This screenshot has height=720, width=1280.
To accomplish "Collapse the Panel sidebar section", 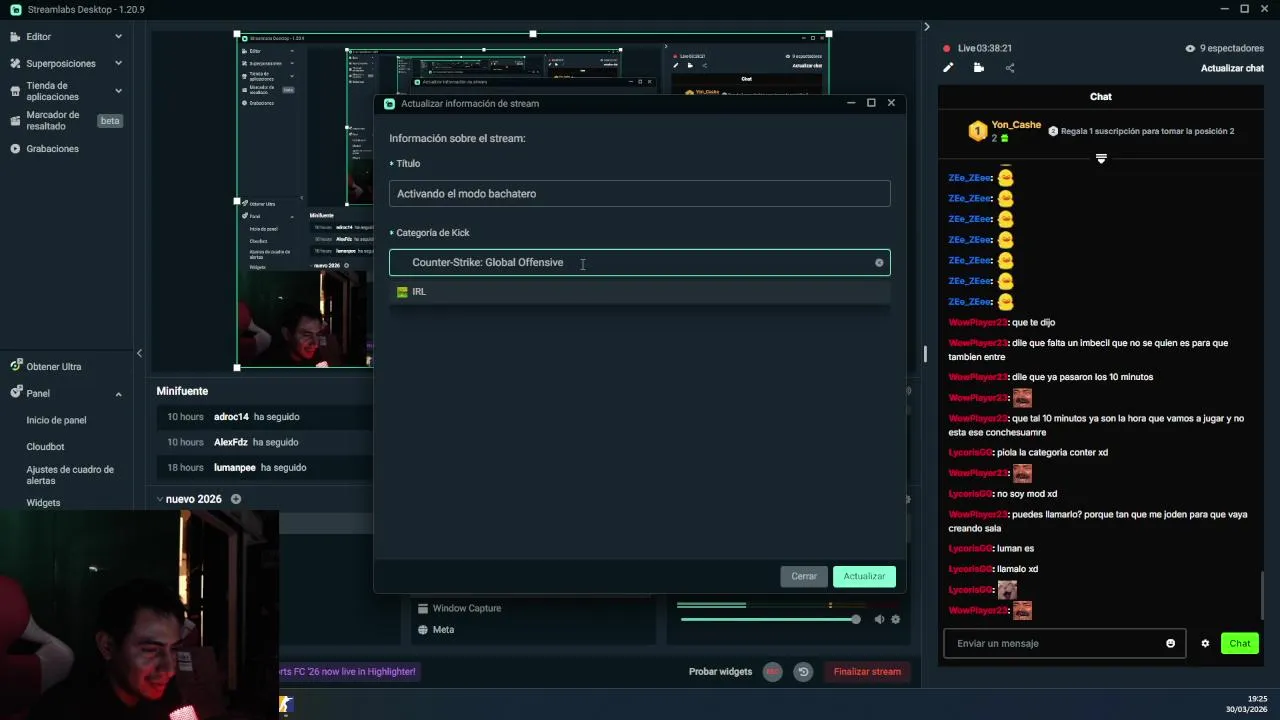I will point(118,394).
